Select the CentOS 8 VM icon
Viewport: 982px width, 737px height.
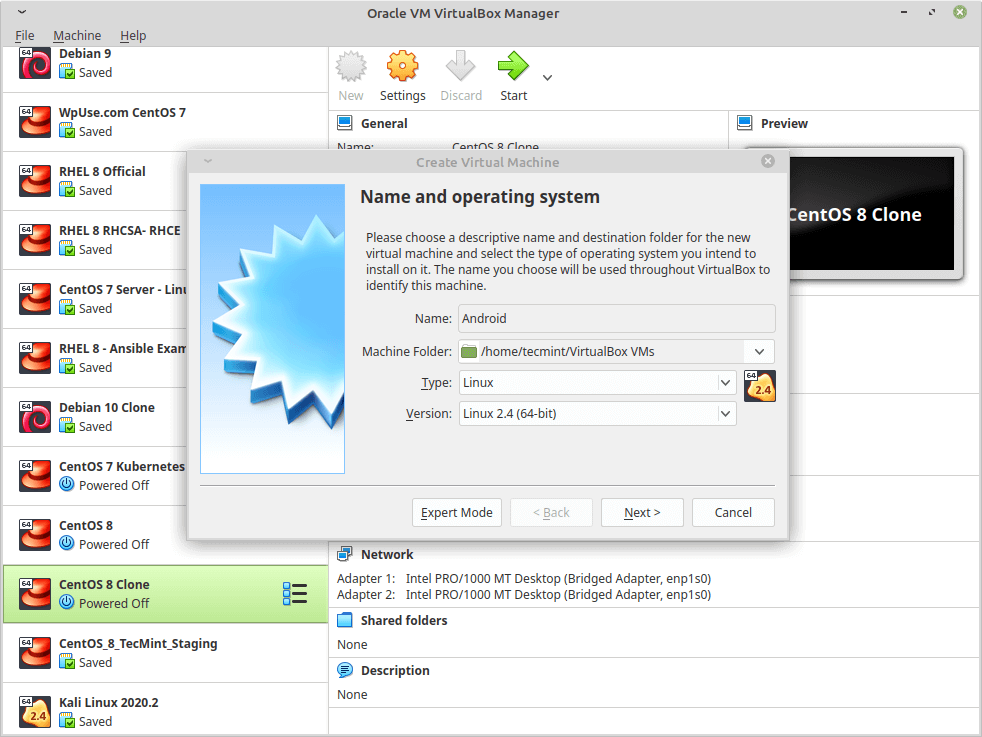34,535
